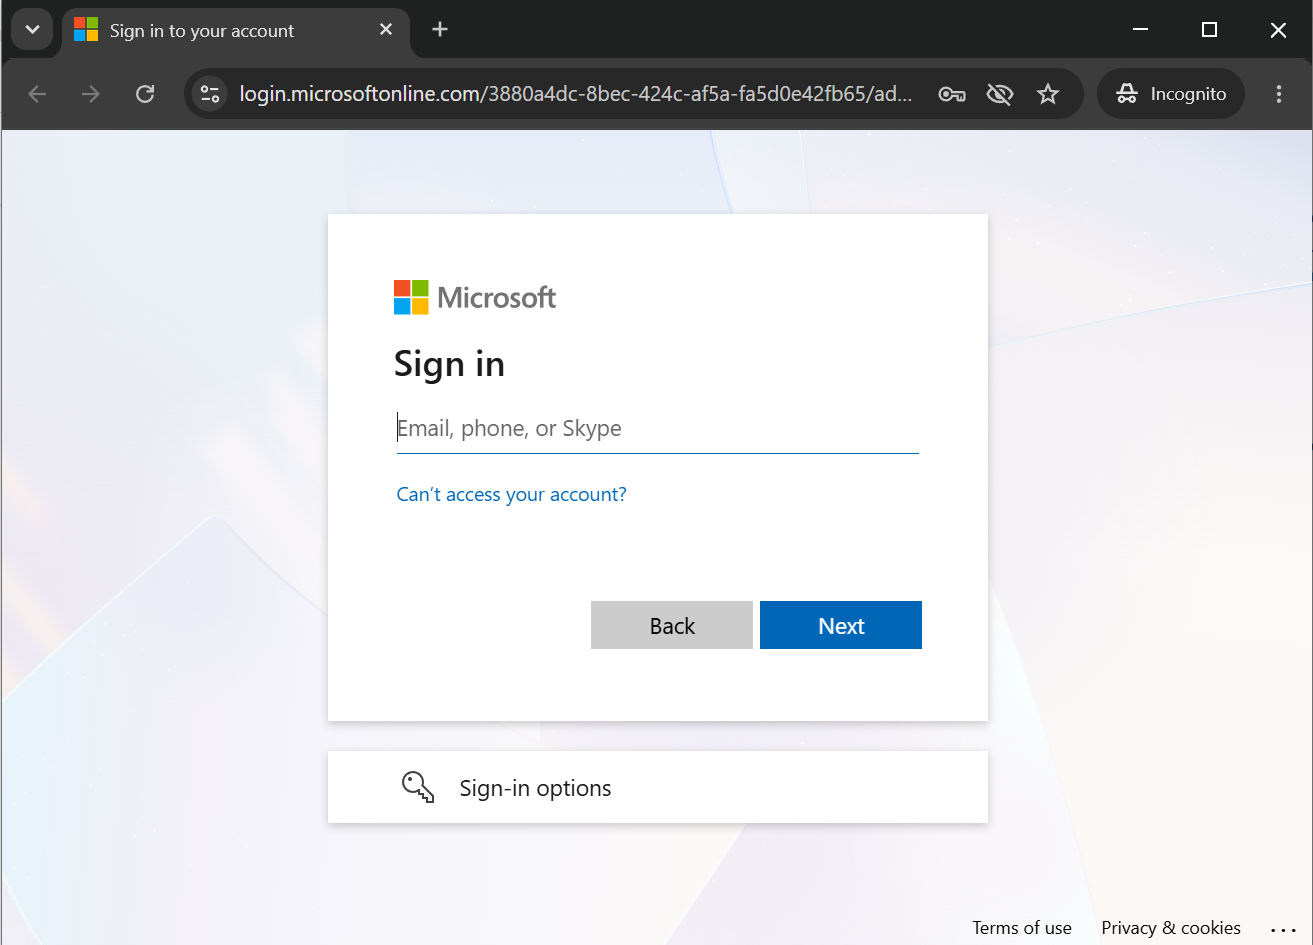The height and width of the screenshot is (945, 1313).
Task: Click the address bar URL
Action: [575, 94]
